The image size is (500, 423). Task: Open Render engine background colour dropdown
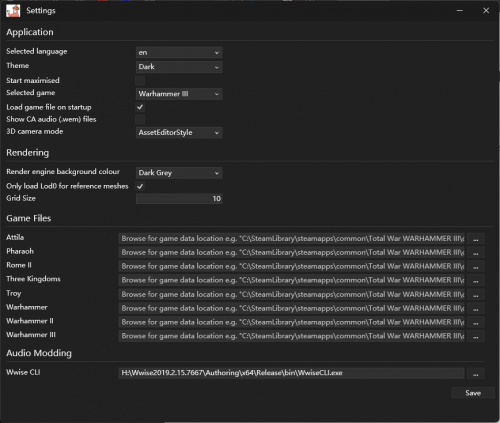tap(179, 173)
